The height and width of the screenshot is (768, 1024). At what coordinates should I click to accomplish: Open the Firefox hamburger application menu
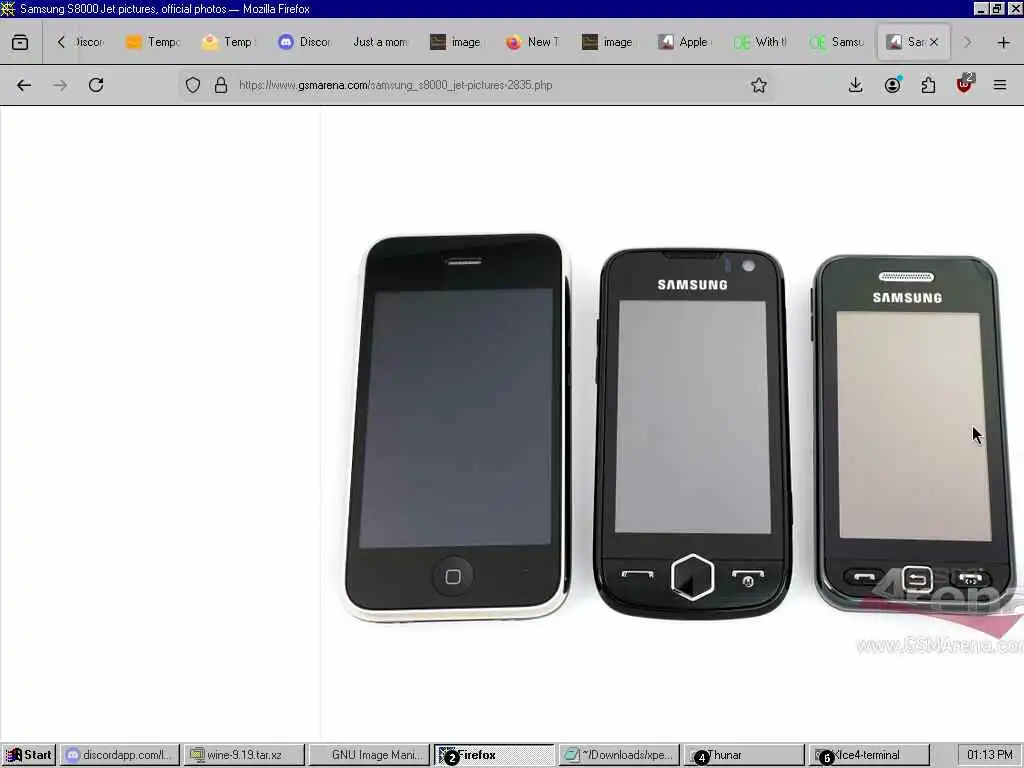point(1000,85)
